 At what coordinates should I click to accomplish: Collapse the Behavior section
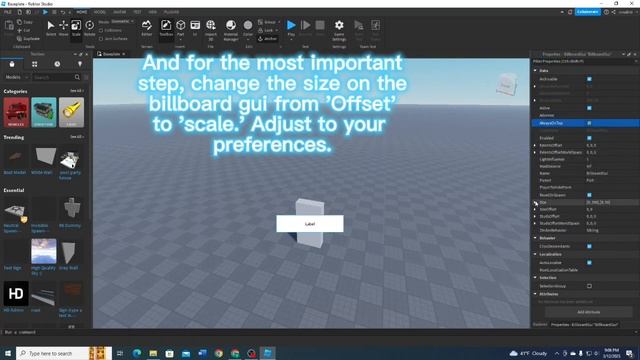click(x=535, y=238)
